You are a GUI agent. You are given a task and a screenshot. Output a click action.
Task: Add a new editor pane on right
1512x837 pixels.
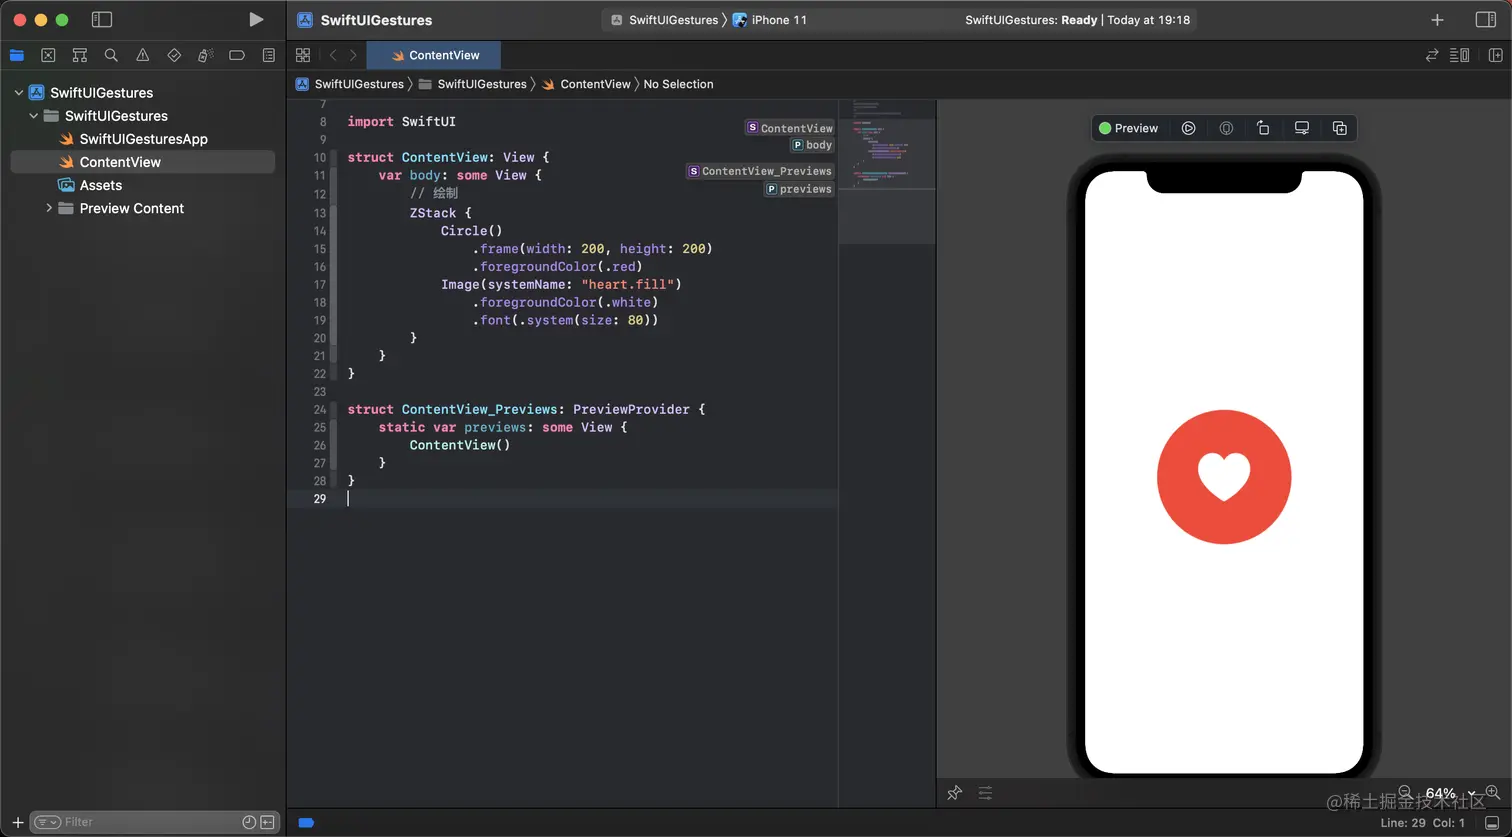pyautogui.click(x=1496, y=55)
